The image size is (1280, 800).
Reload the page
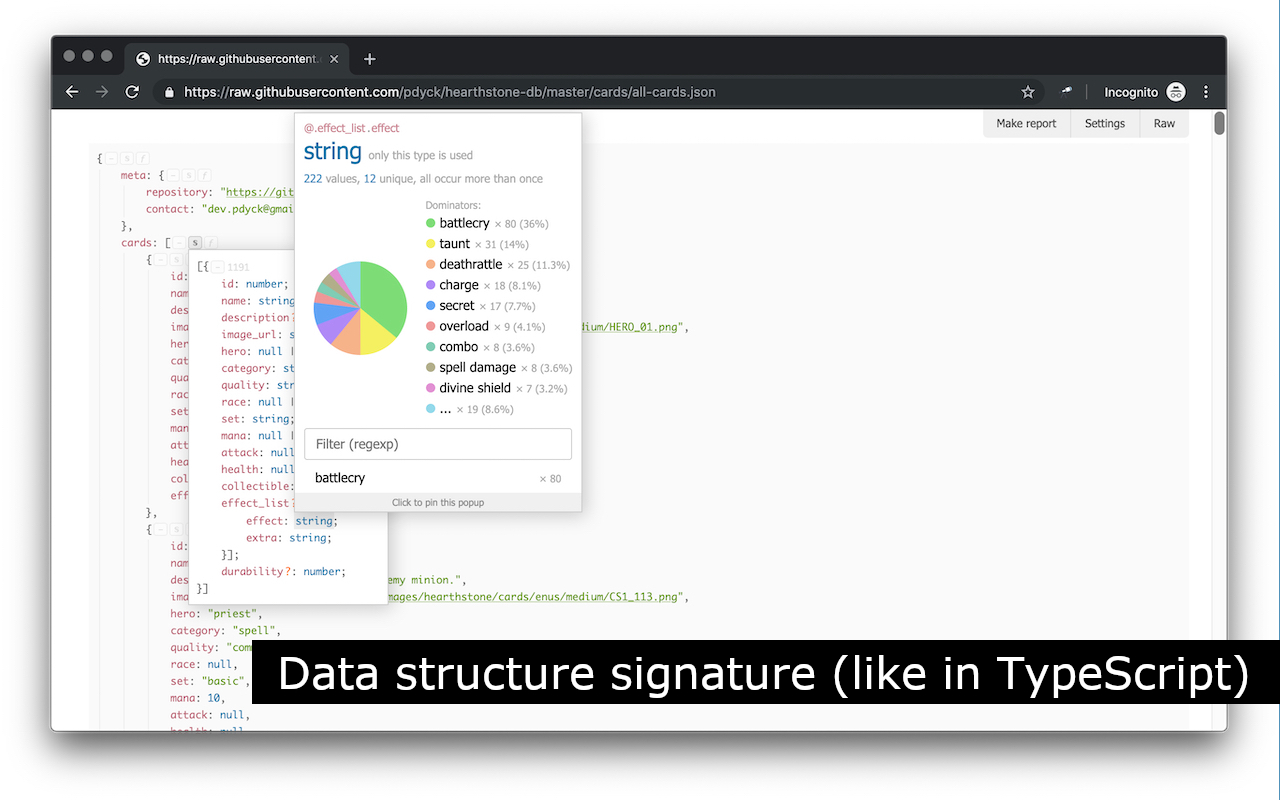(132, 92)
